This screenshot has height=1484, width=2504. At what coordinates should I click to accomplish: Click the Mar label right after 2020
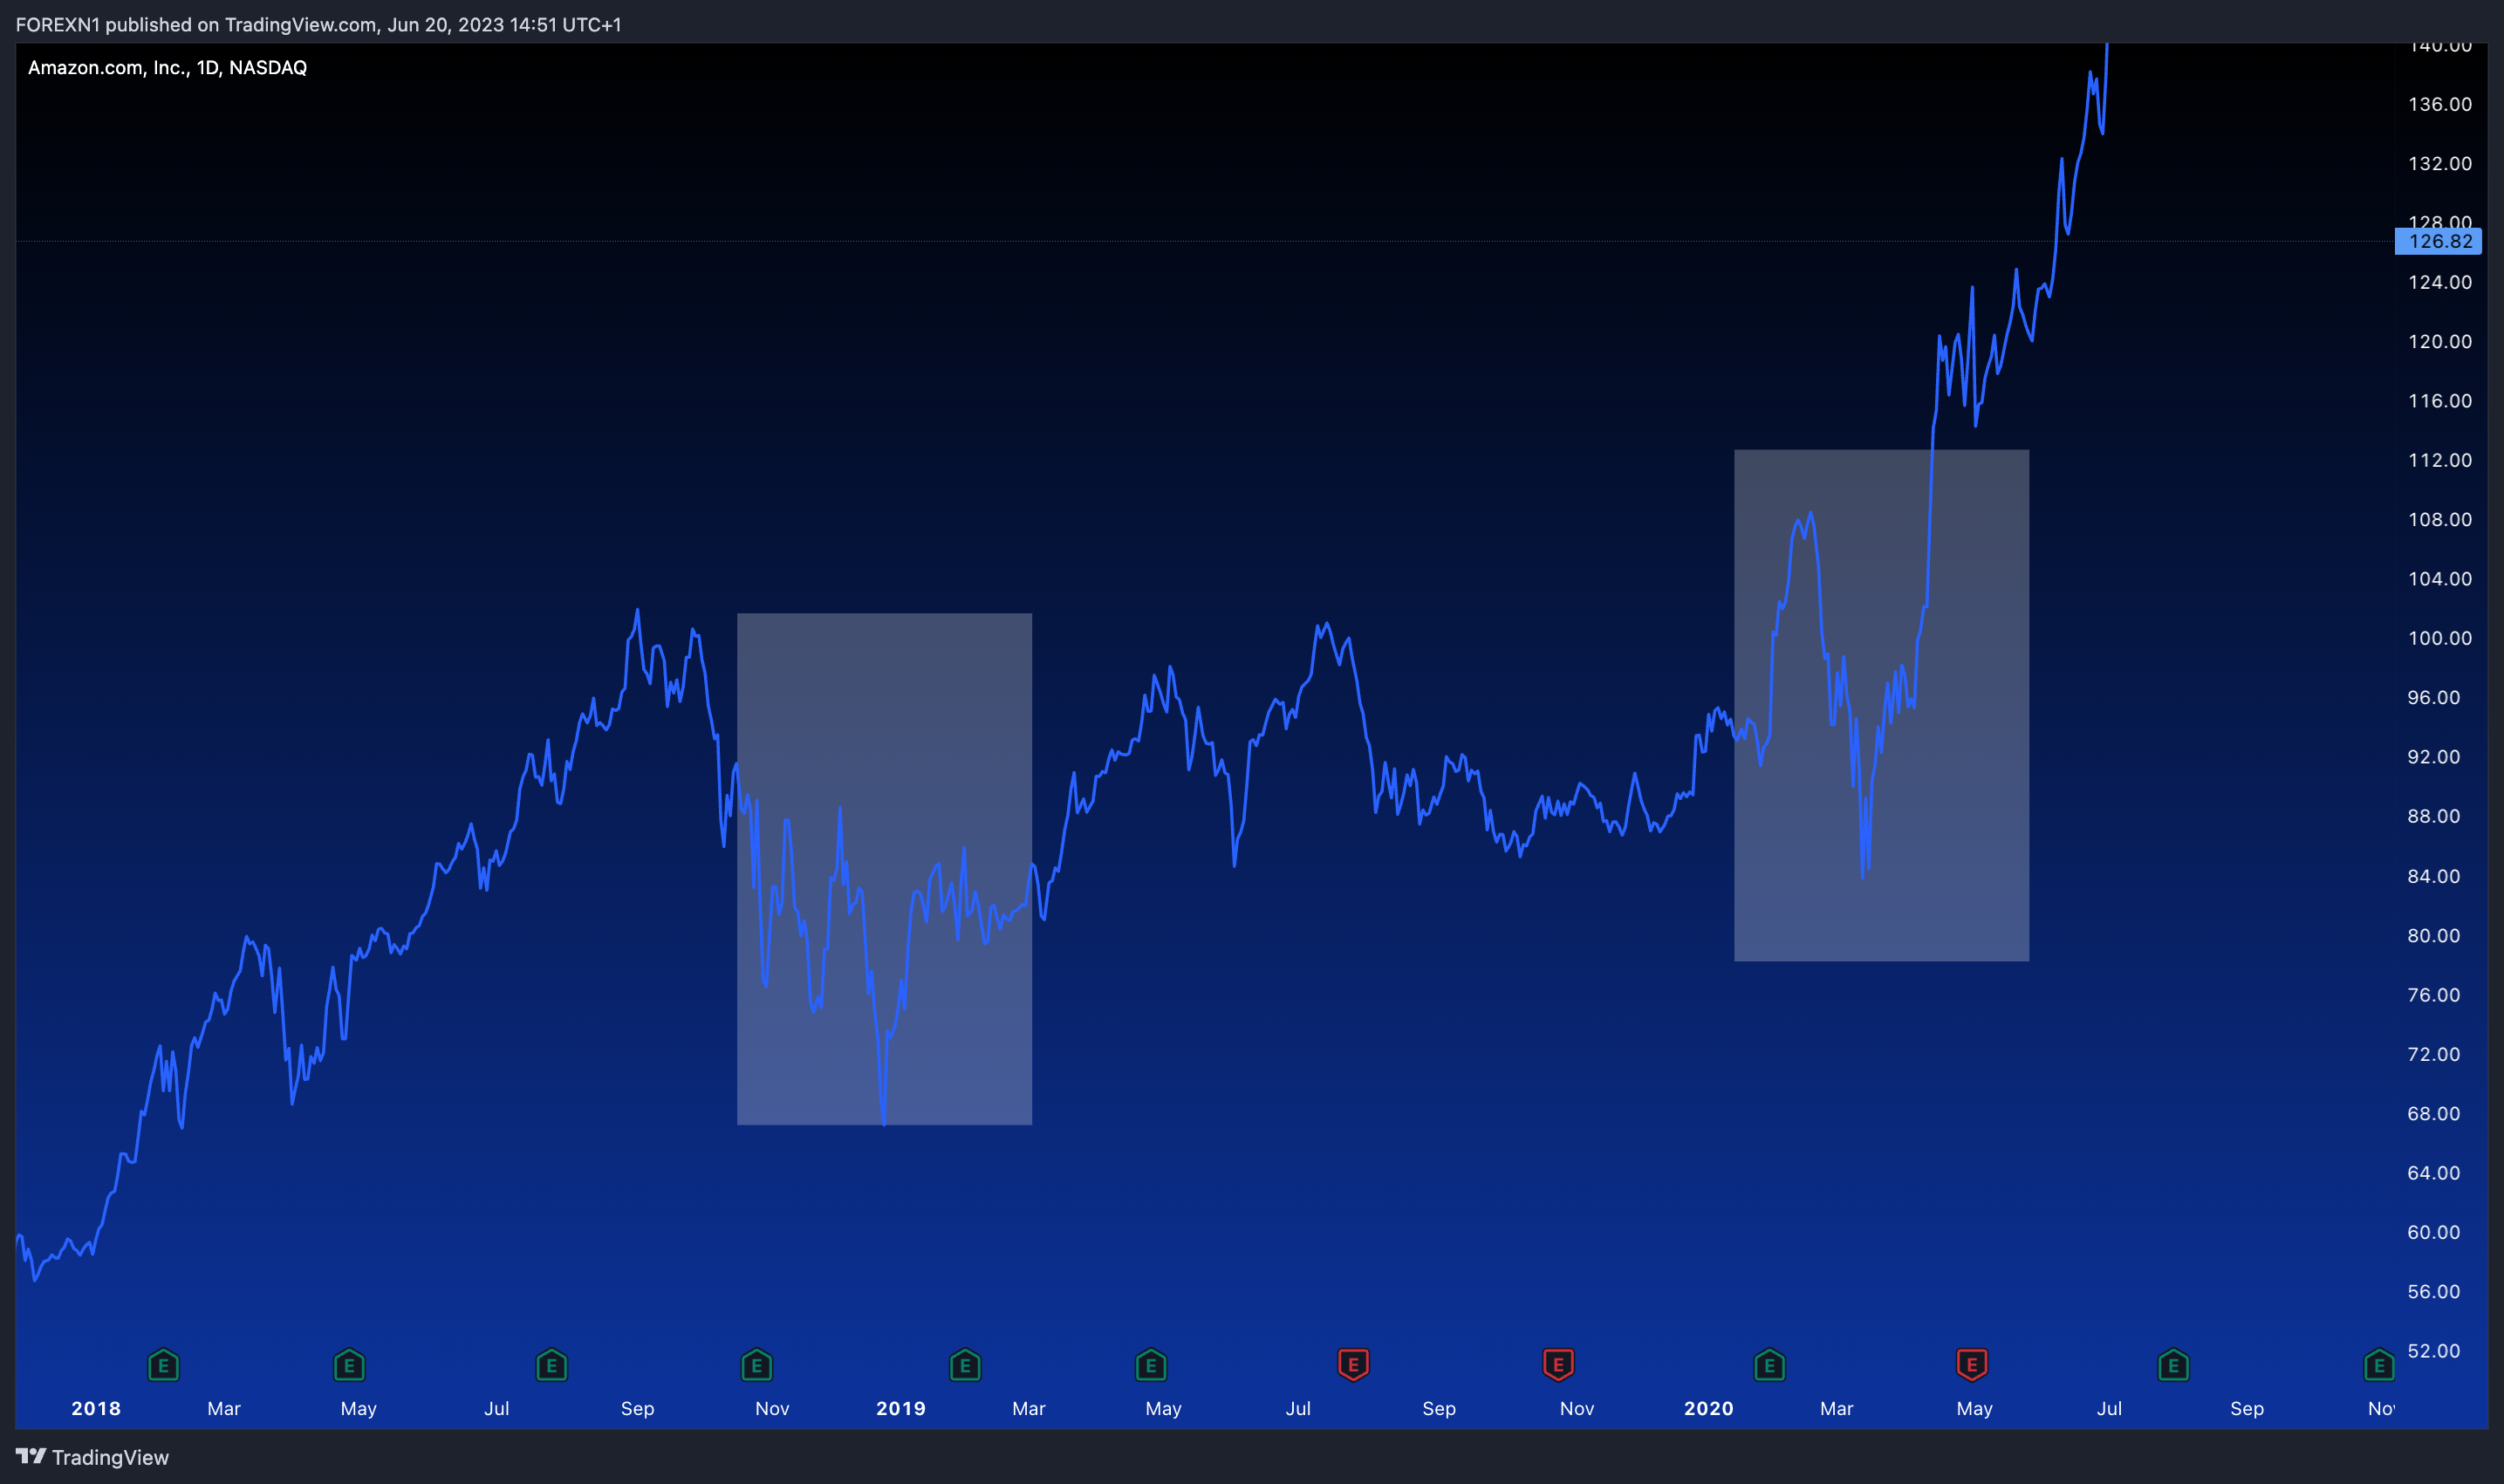1837,1409
